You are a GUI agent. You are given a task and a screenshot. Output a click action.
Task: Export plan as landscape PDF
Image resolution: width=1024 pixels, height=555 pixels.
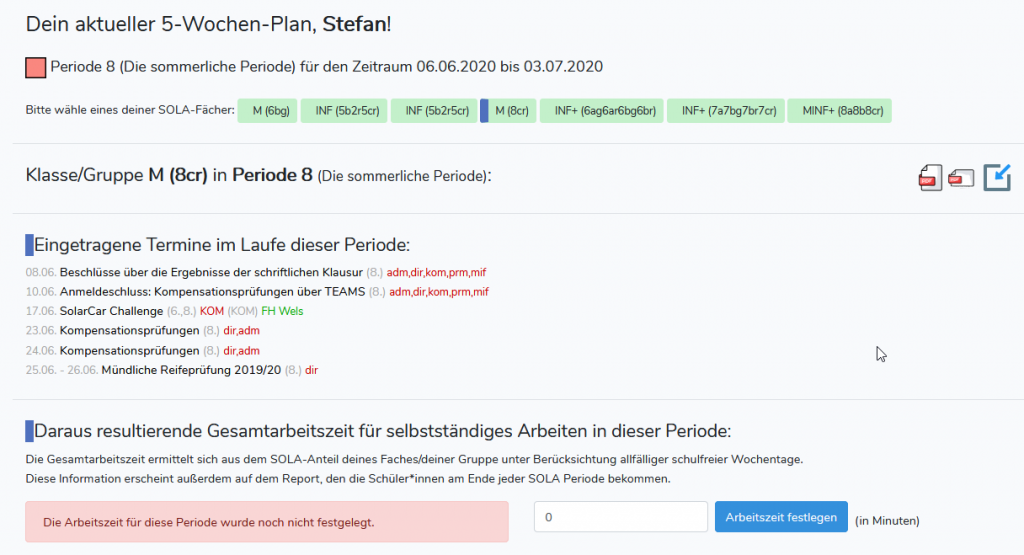tap(961, 178)
